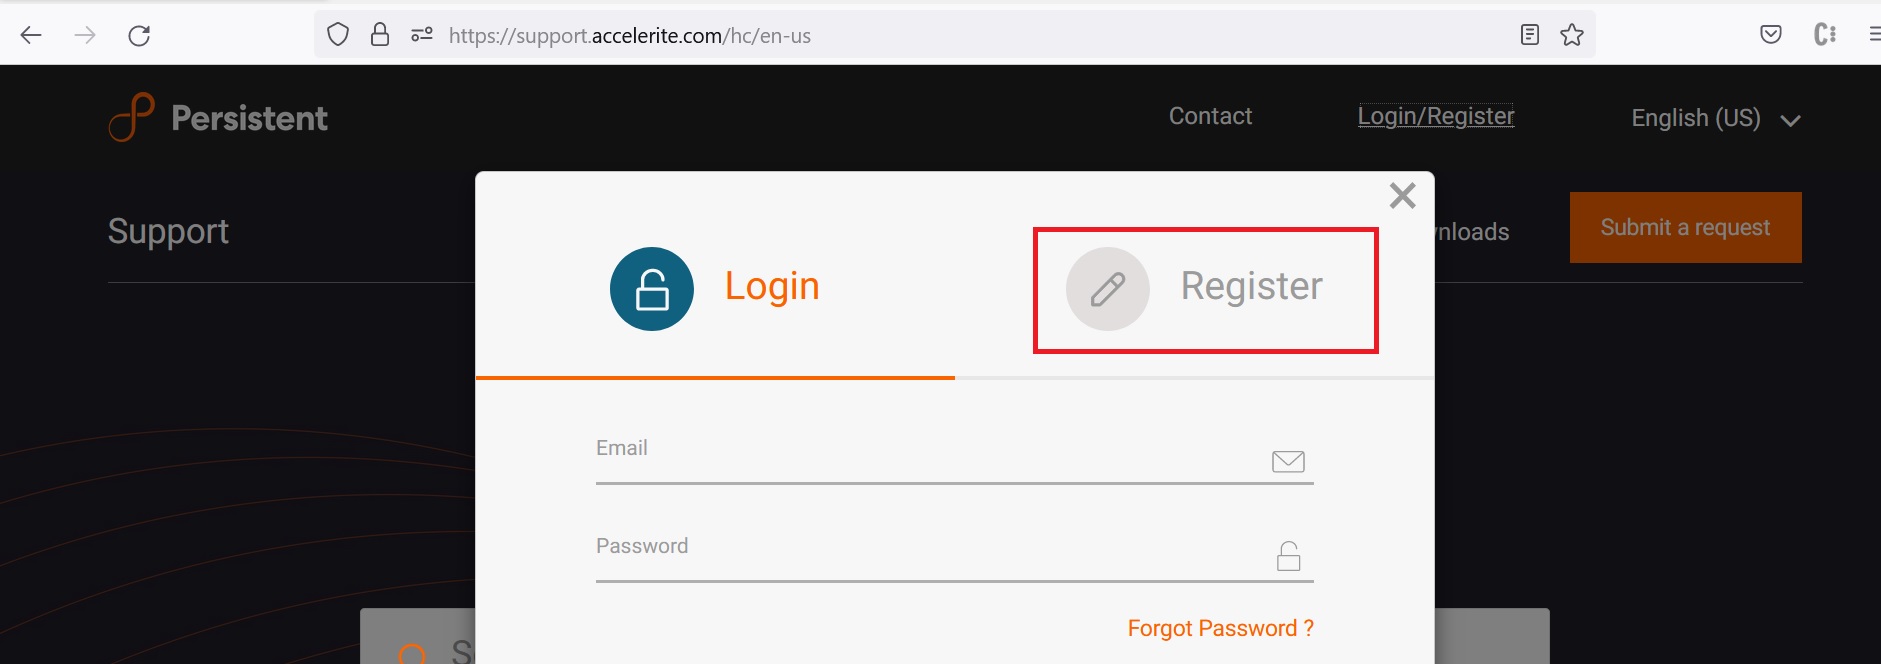Screen dimensions: 1881x664
Task: Open the Forgot Password link
Action: point(1220,628)
